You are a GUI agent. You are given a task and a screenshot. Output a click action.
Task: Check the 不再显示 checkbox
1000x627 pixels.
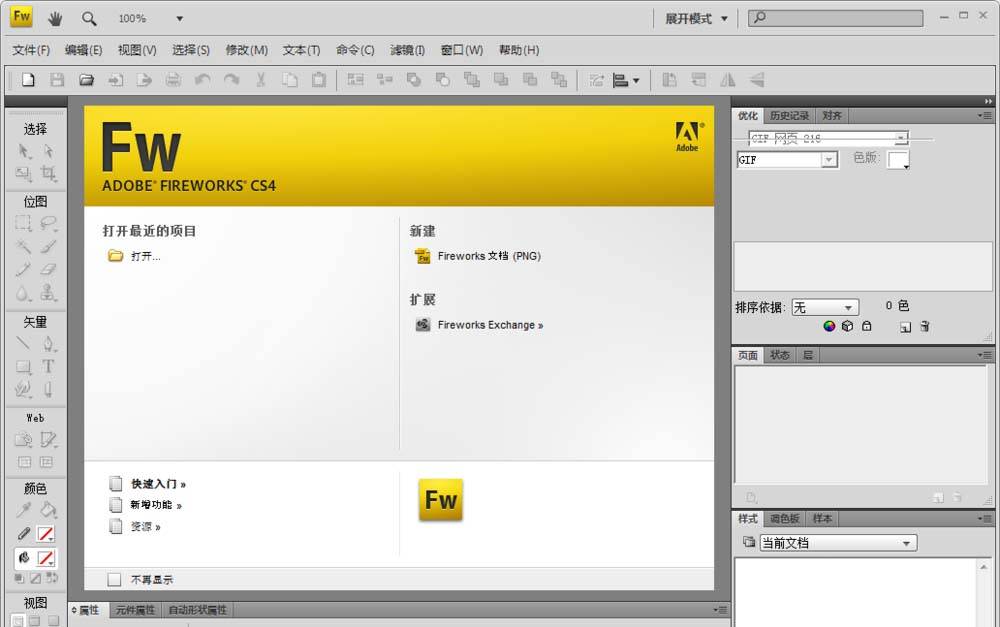tap(114, 579)
